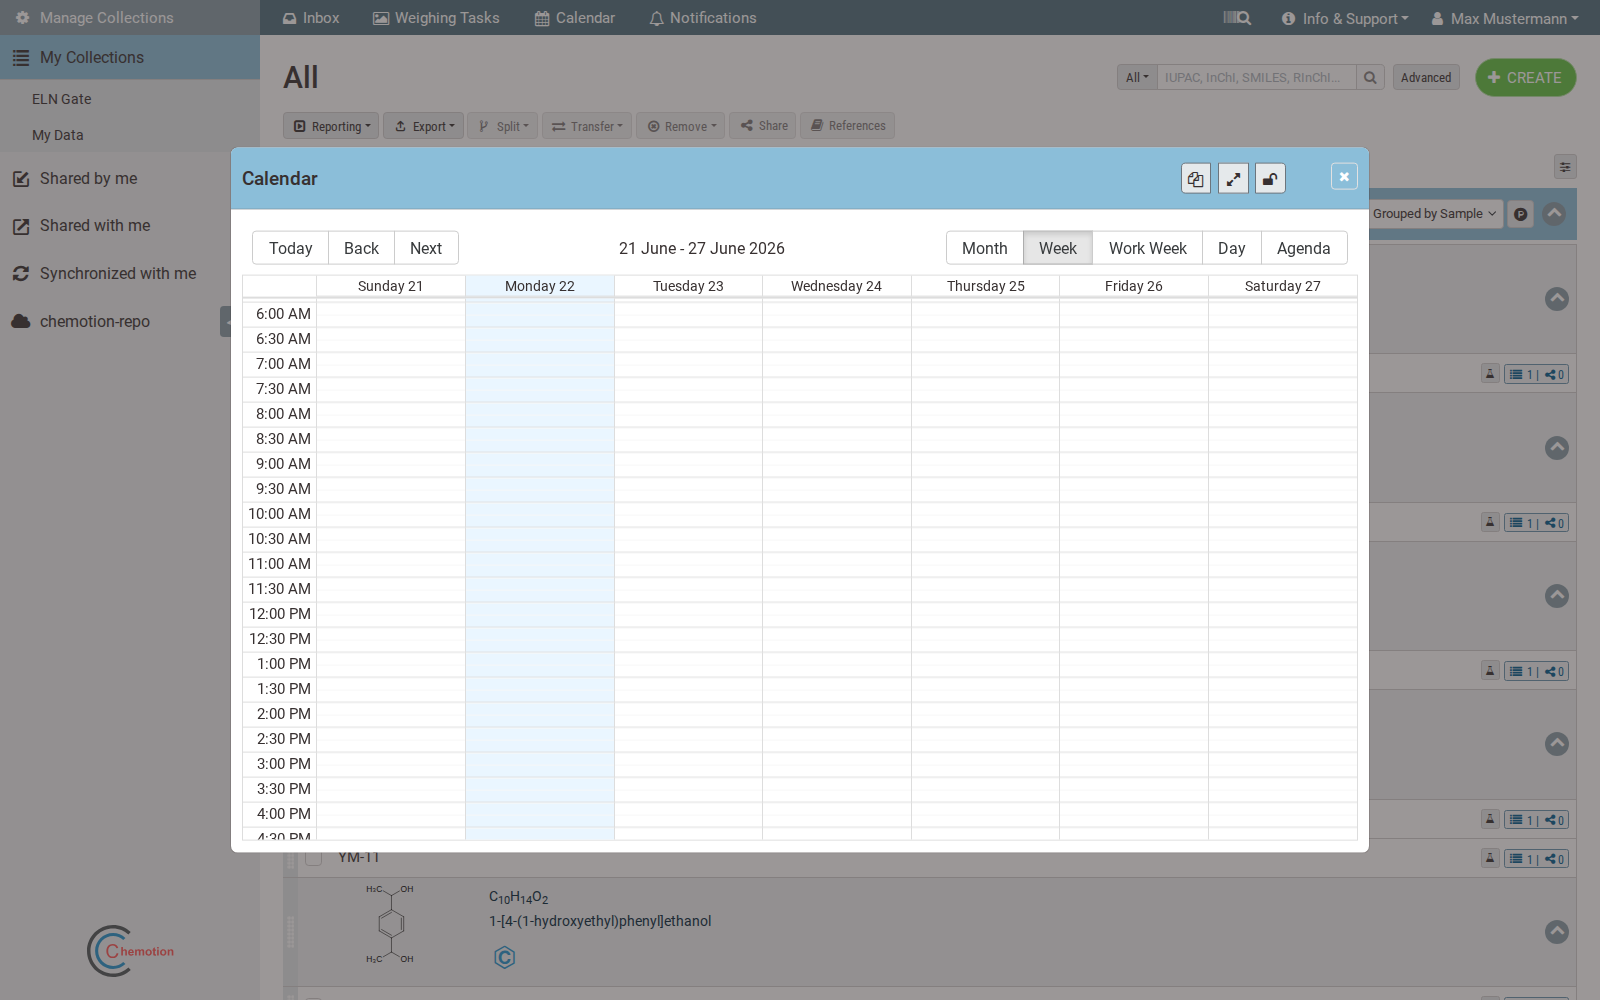Open Weighing Tasks in the top bar
Image resolution: width=1600 pixels, height=1000 pixels.
436,18
